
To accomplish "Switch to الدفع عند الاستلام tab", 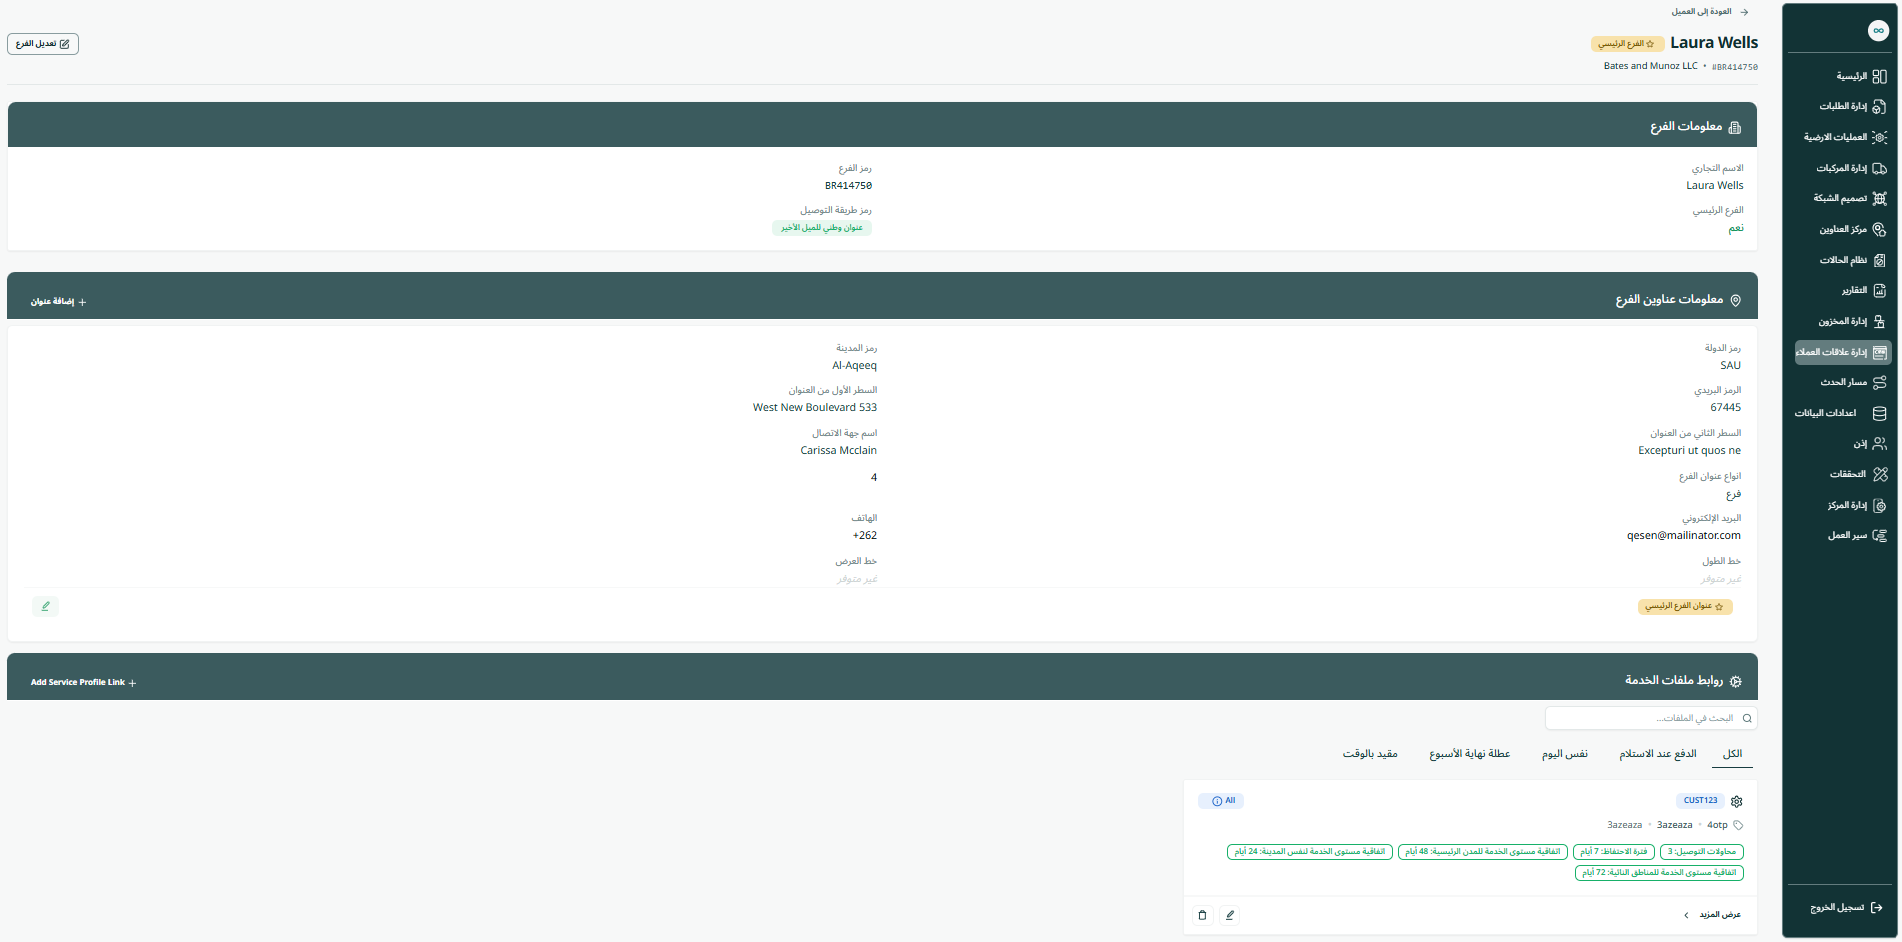I will (1658, 754).
